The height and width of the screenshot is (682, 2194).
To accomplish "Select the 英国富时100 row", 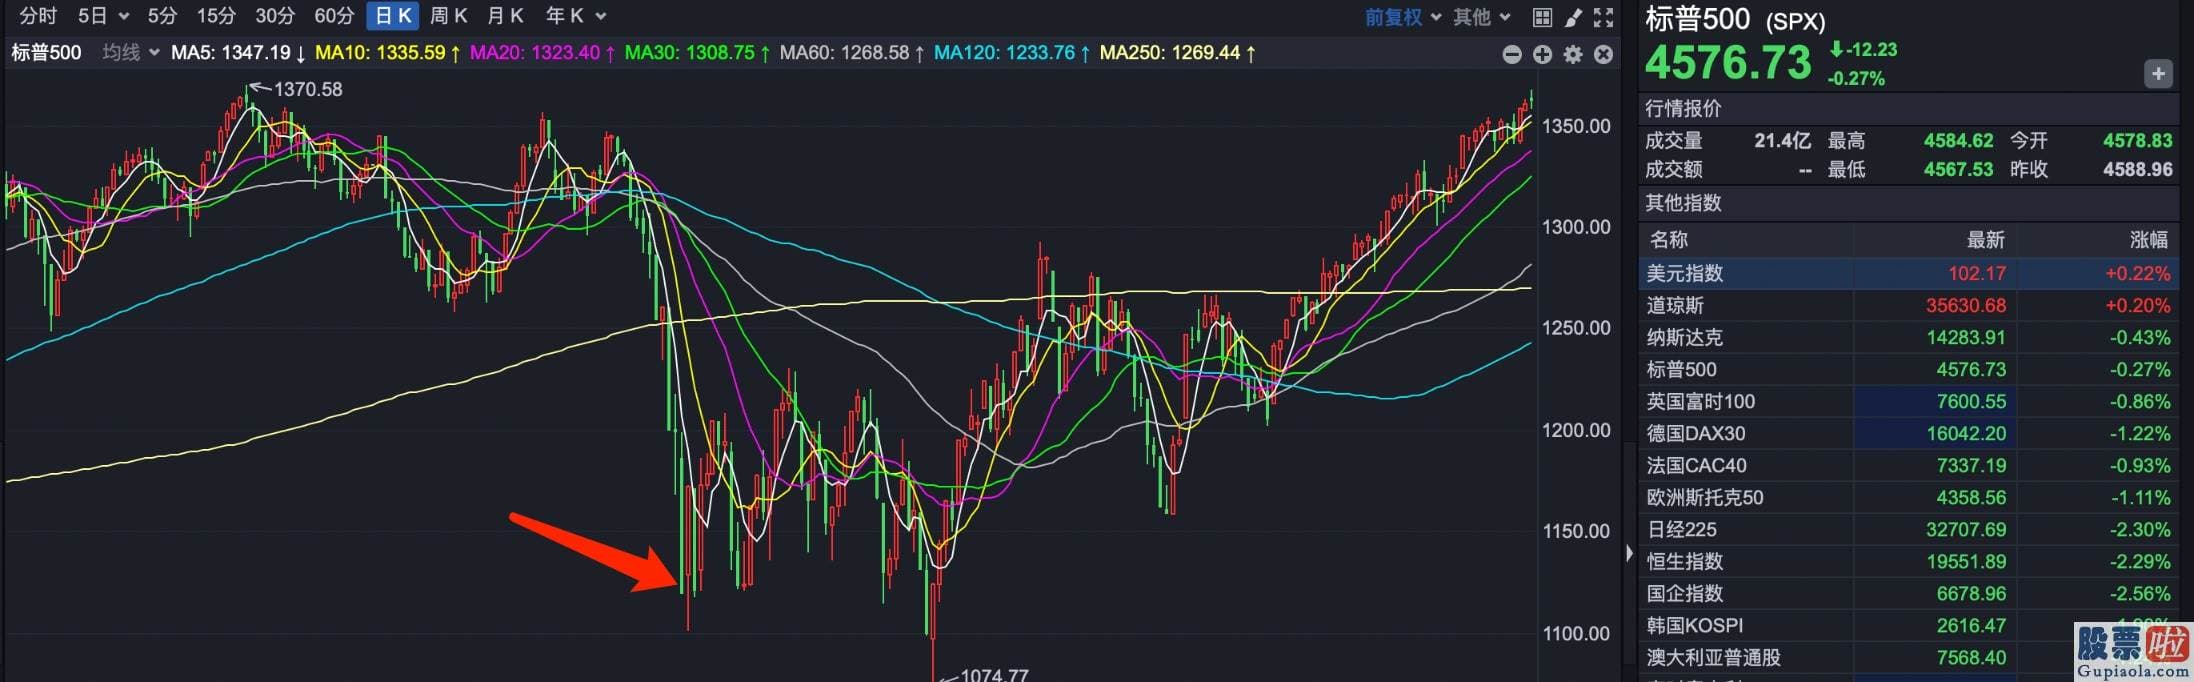I will point(1909,401).
